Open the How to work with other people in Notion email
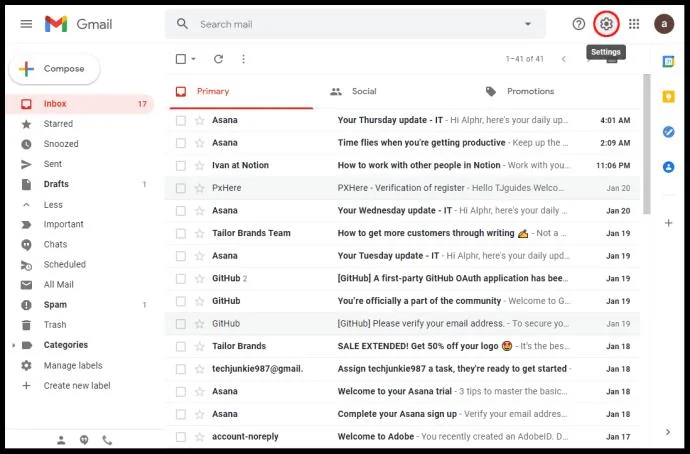 [x=402, y=165]
